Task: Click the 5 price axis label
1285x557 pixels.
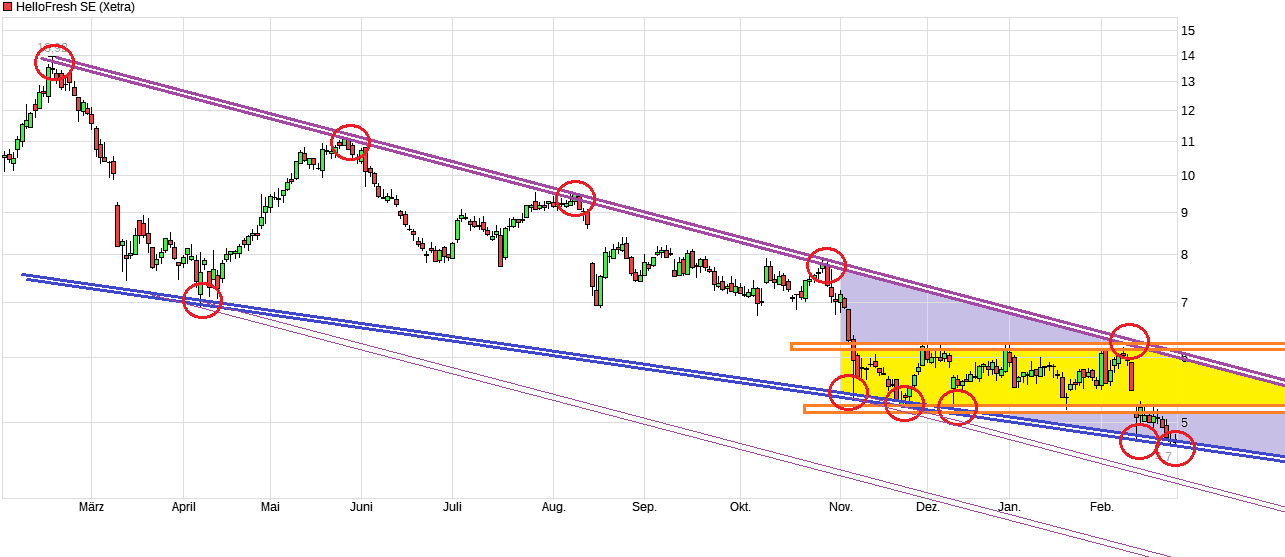Action: click(1185, 423)
